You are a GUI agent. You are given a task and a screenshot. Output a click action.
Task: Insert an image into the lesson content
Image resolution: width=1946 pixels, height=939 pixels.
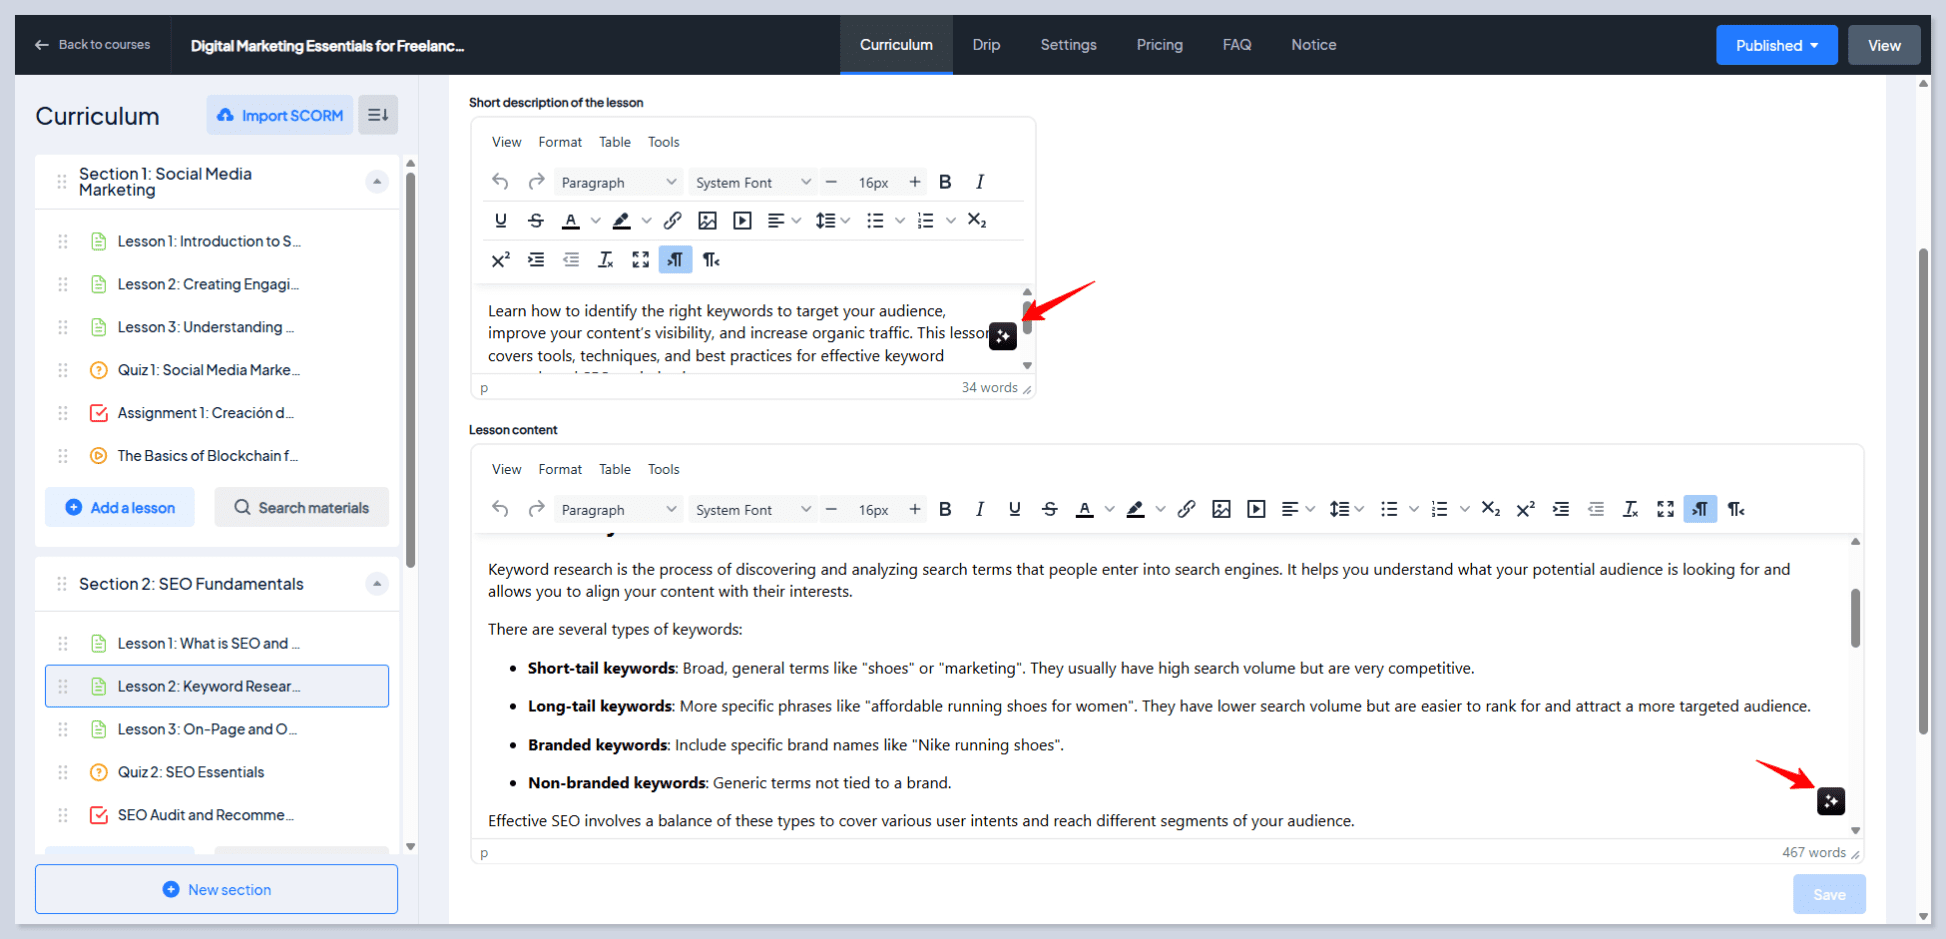coord(1221,509)
